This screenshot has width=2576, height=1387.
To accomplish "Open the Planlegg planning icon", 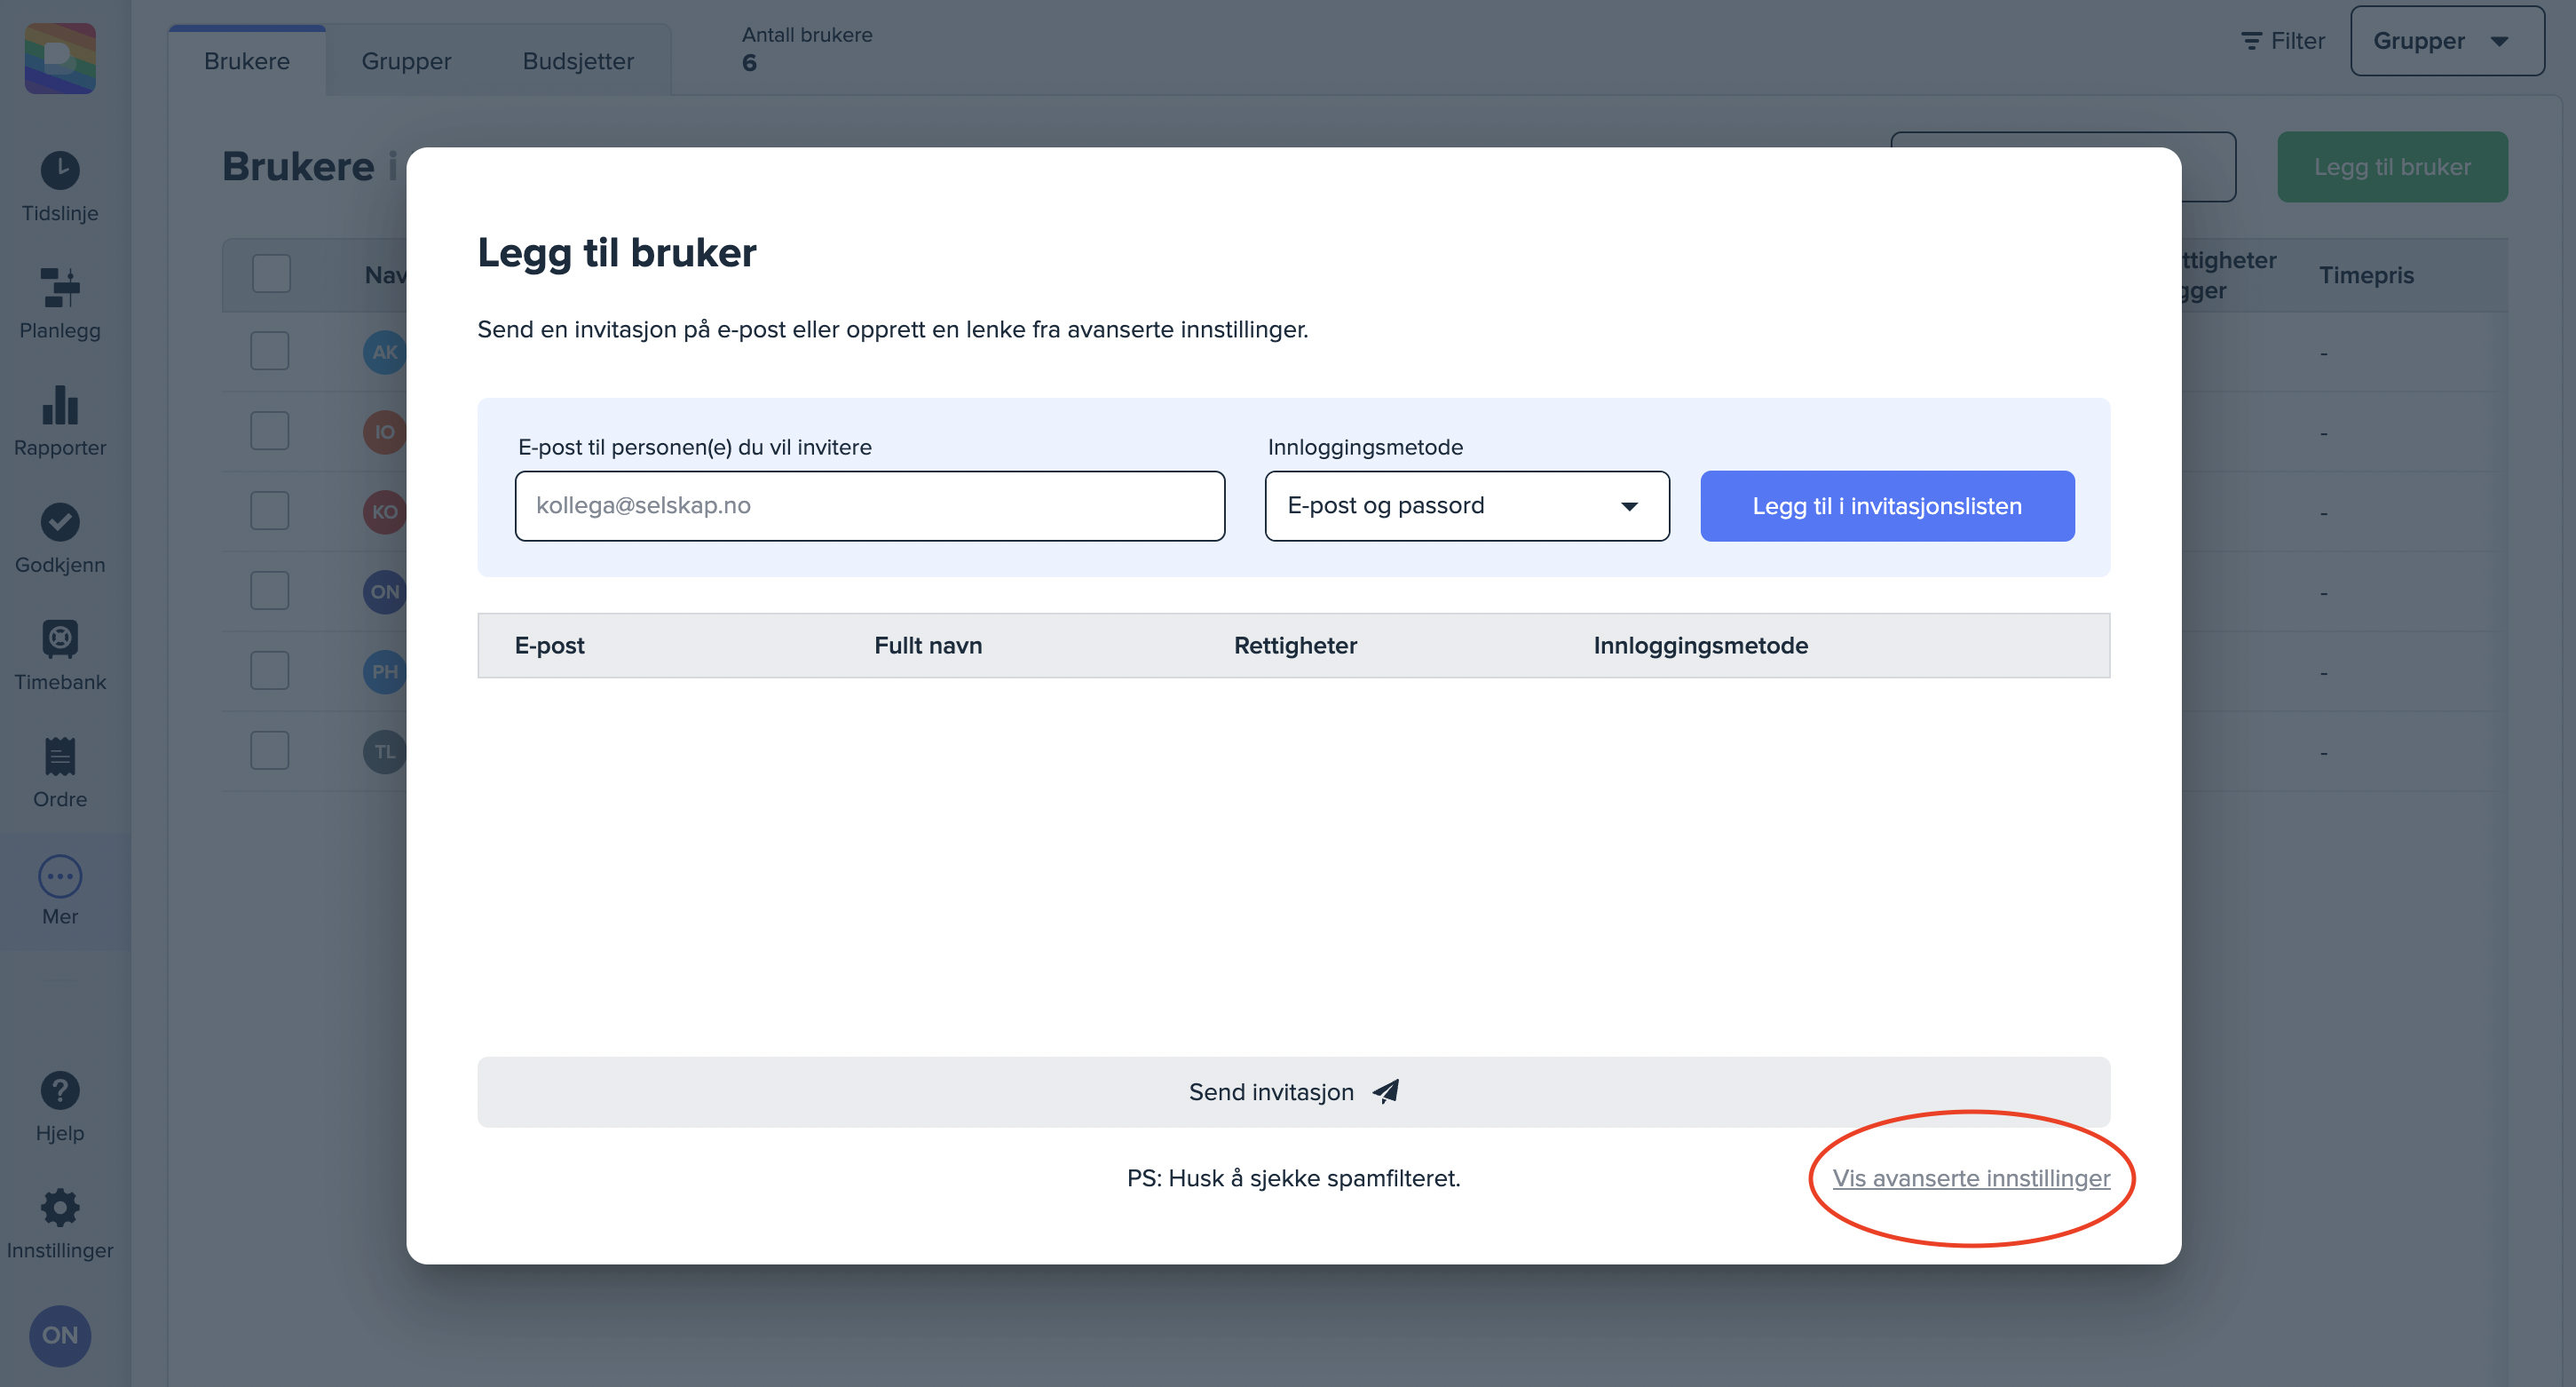I will click(60, 288).
